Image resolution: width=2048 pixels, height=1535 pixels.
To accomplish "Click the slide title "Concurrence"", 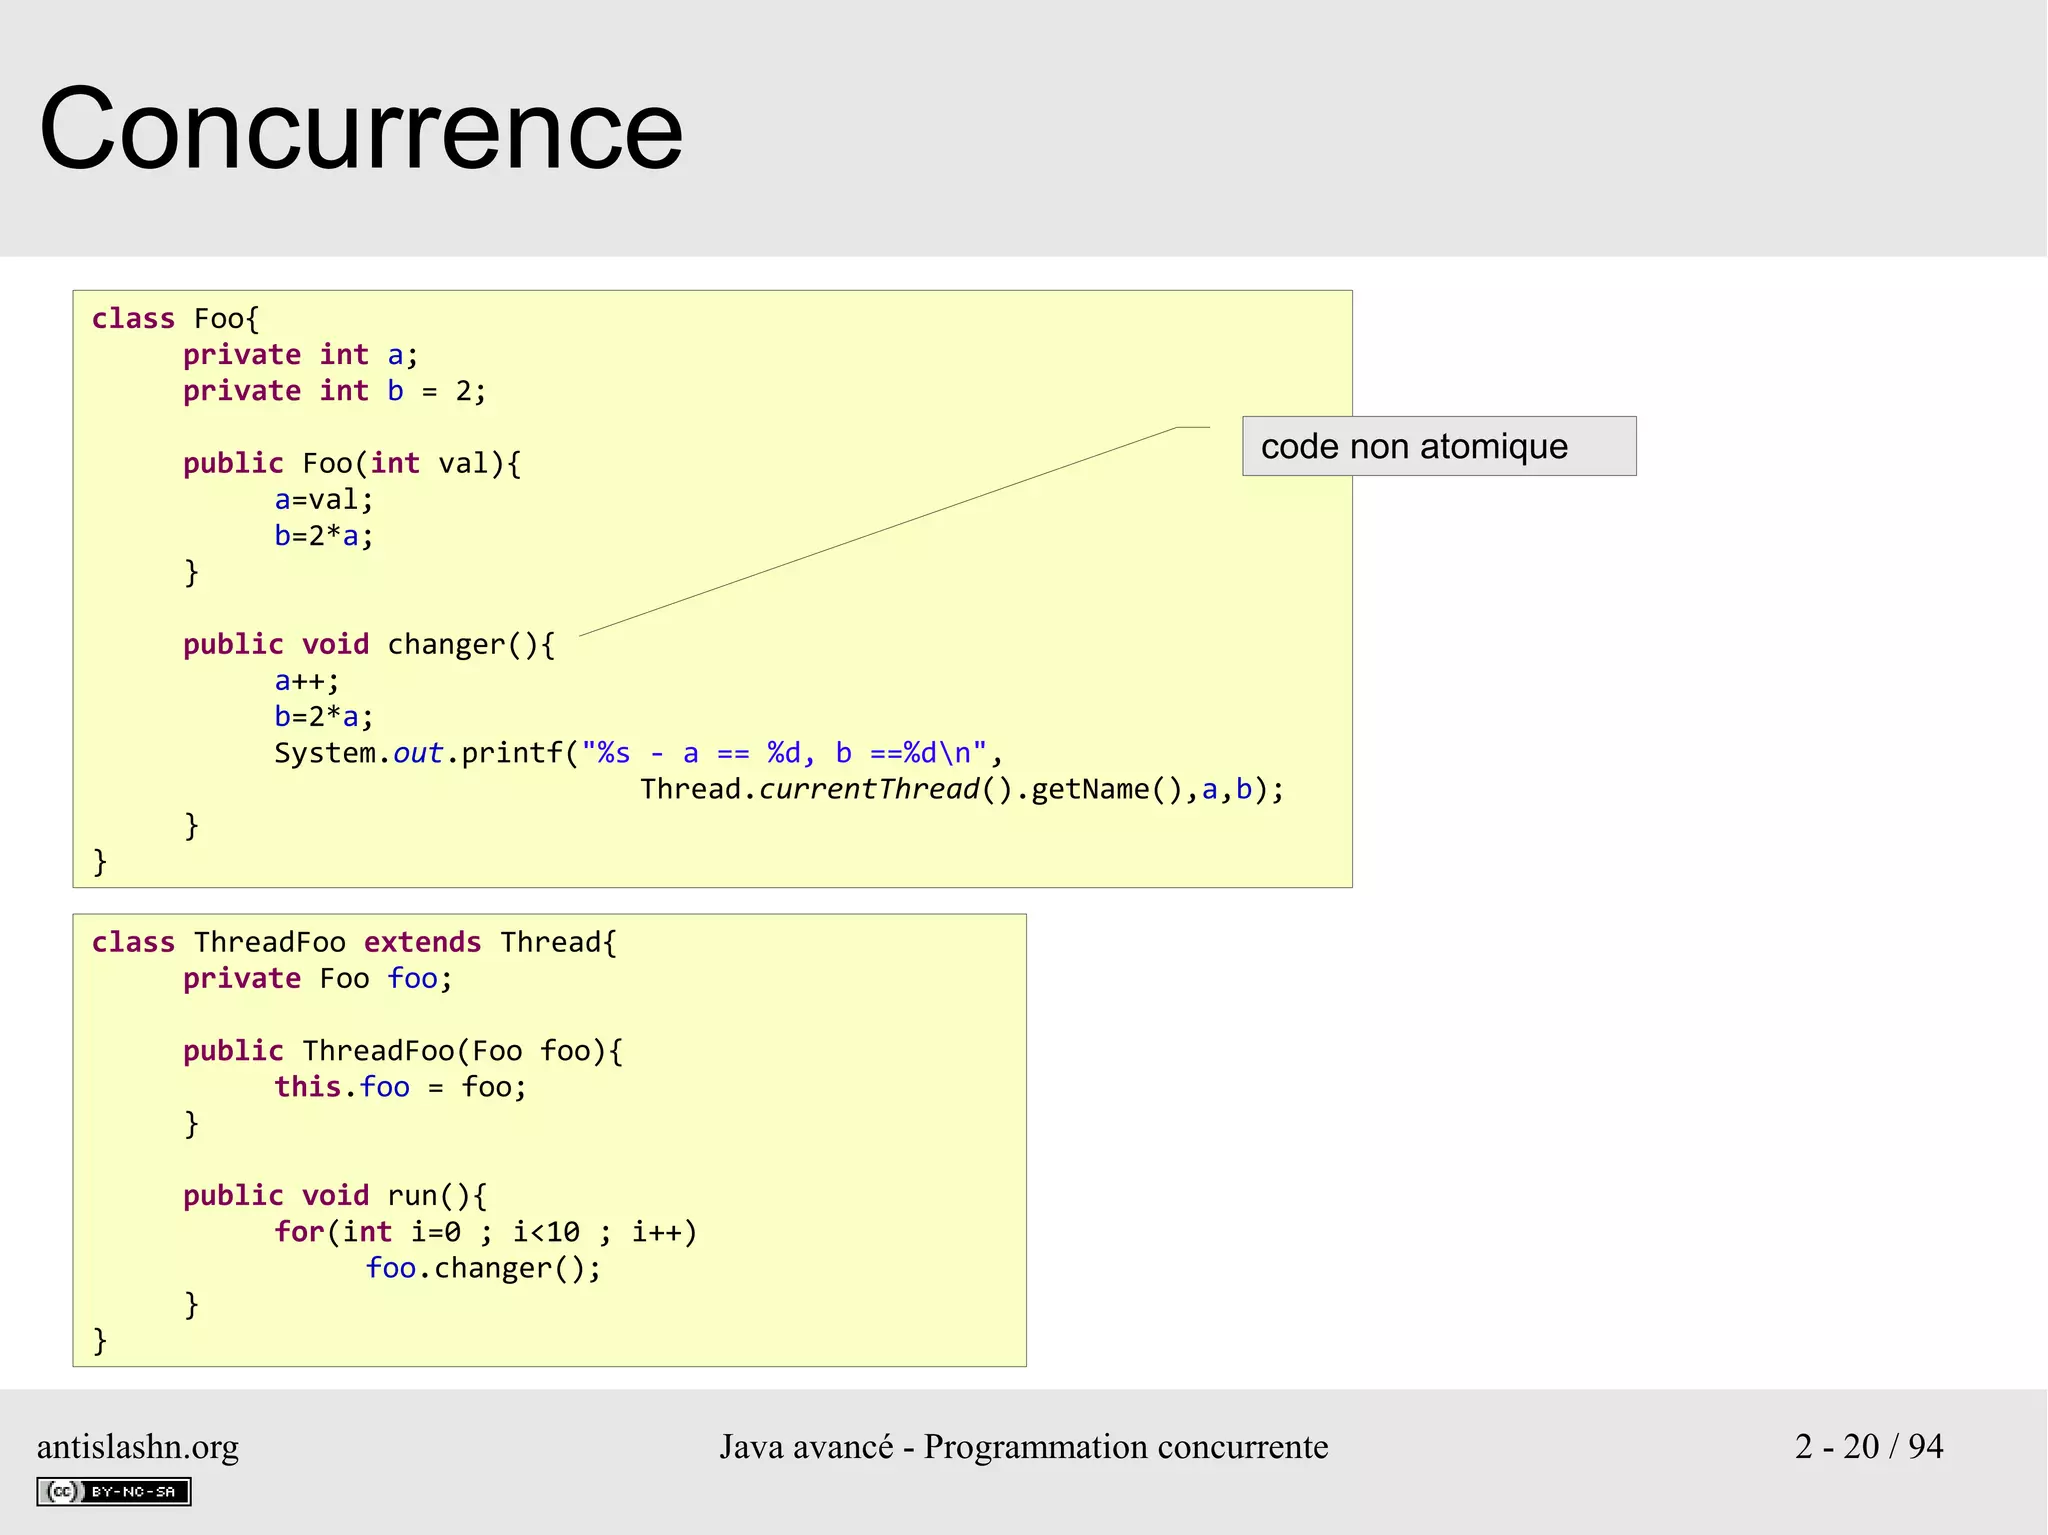I will [361, 129].
